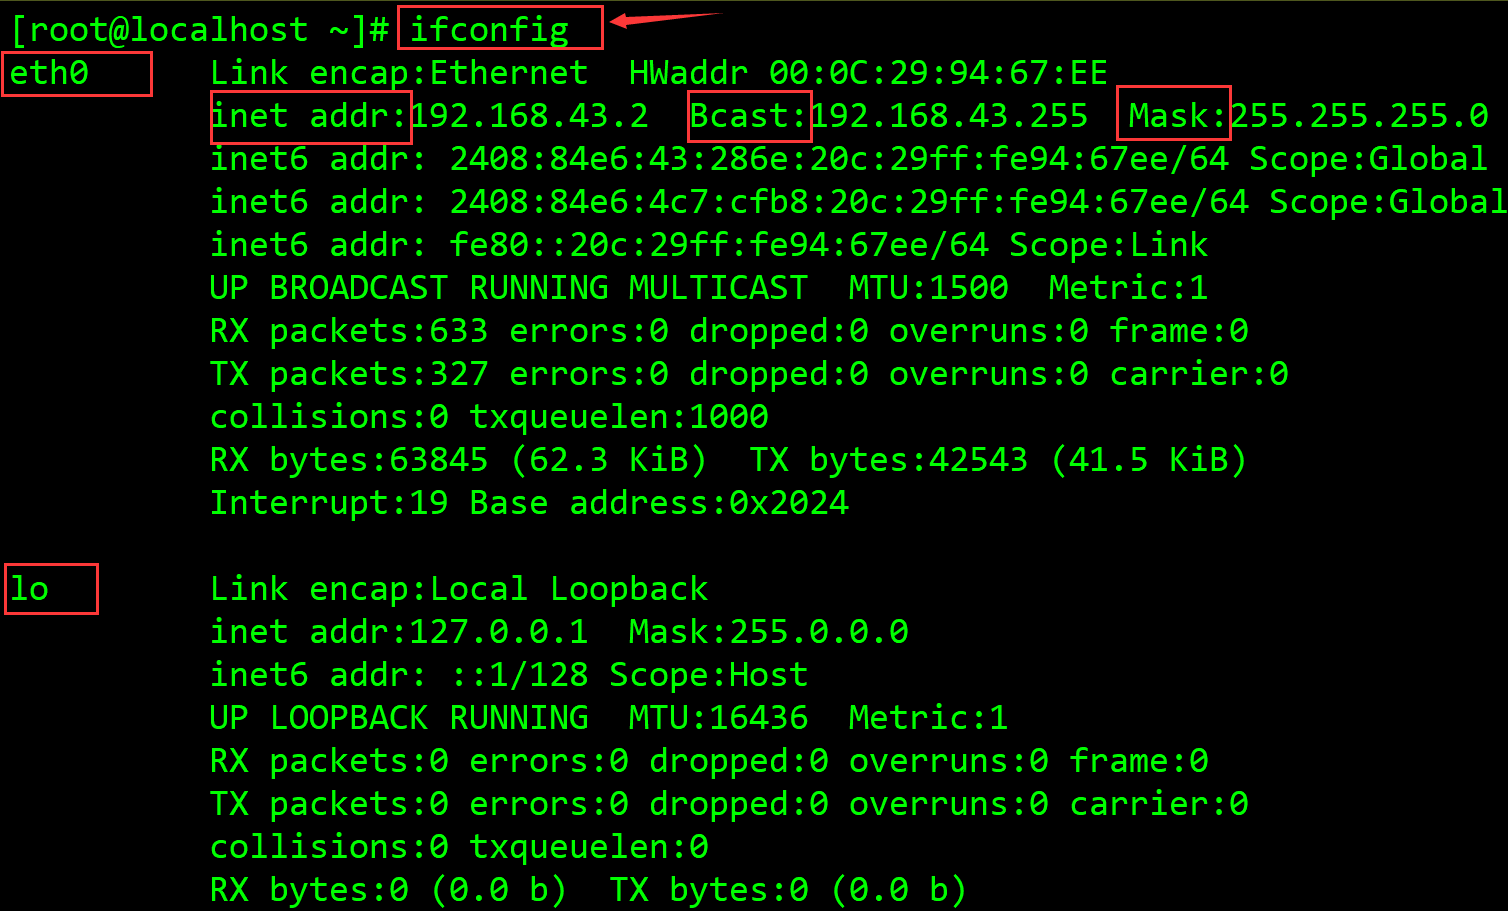
Task: Click UP BROADCAST RUNNING MULTICAST text
Action: click(x=509, y=288)
